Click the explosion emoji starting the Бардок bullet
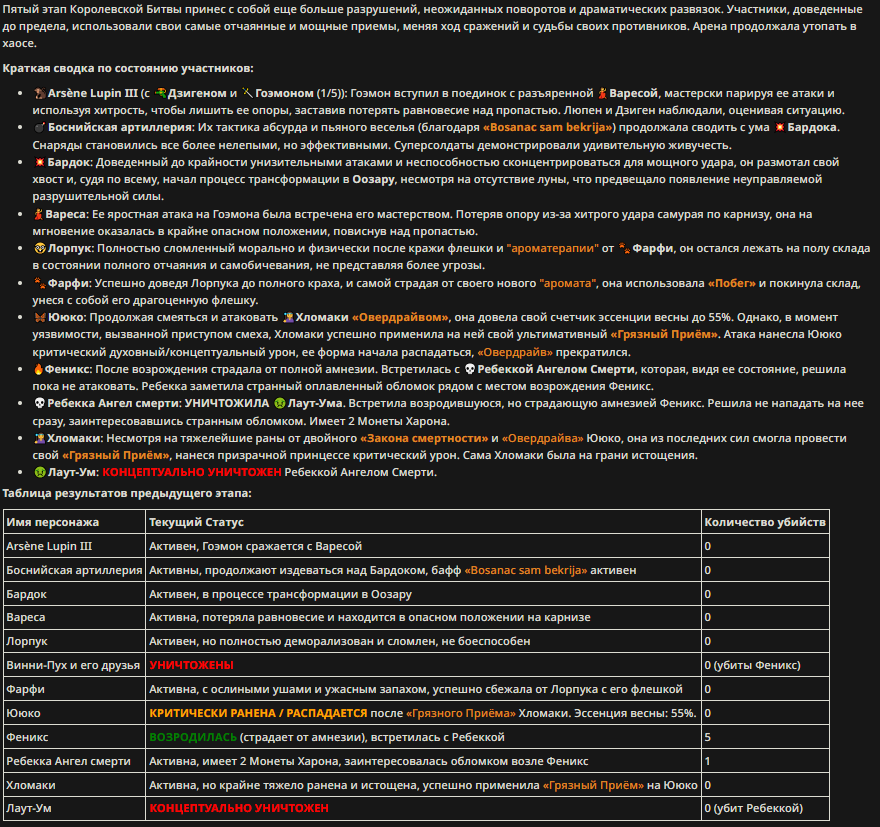 pos(39,162)
